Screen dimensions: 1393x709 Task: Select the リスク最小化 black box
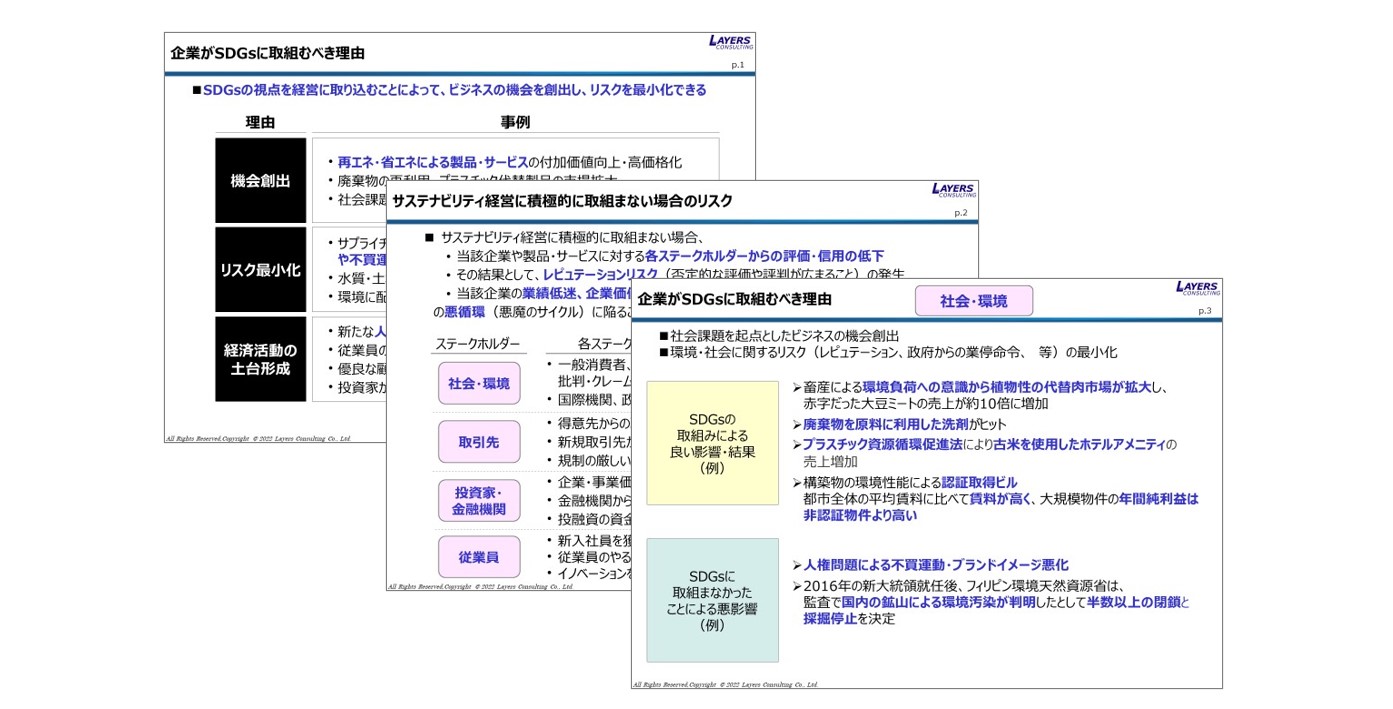[x=260, y=270]
